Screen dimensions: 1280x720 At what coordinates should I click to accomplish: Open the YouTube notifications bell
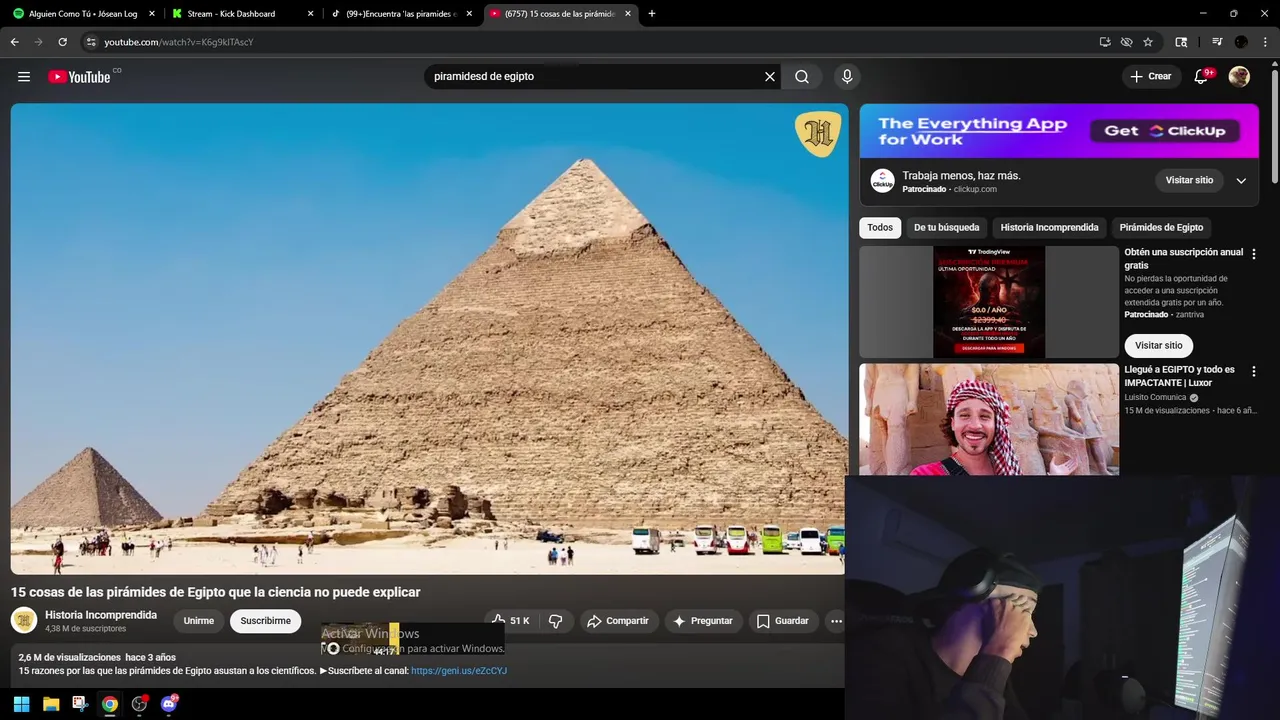1202,77
